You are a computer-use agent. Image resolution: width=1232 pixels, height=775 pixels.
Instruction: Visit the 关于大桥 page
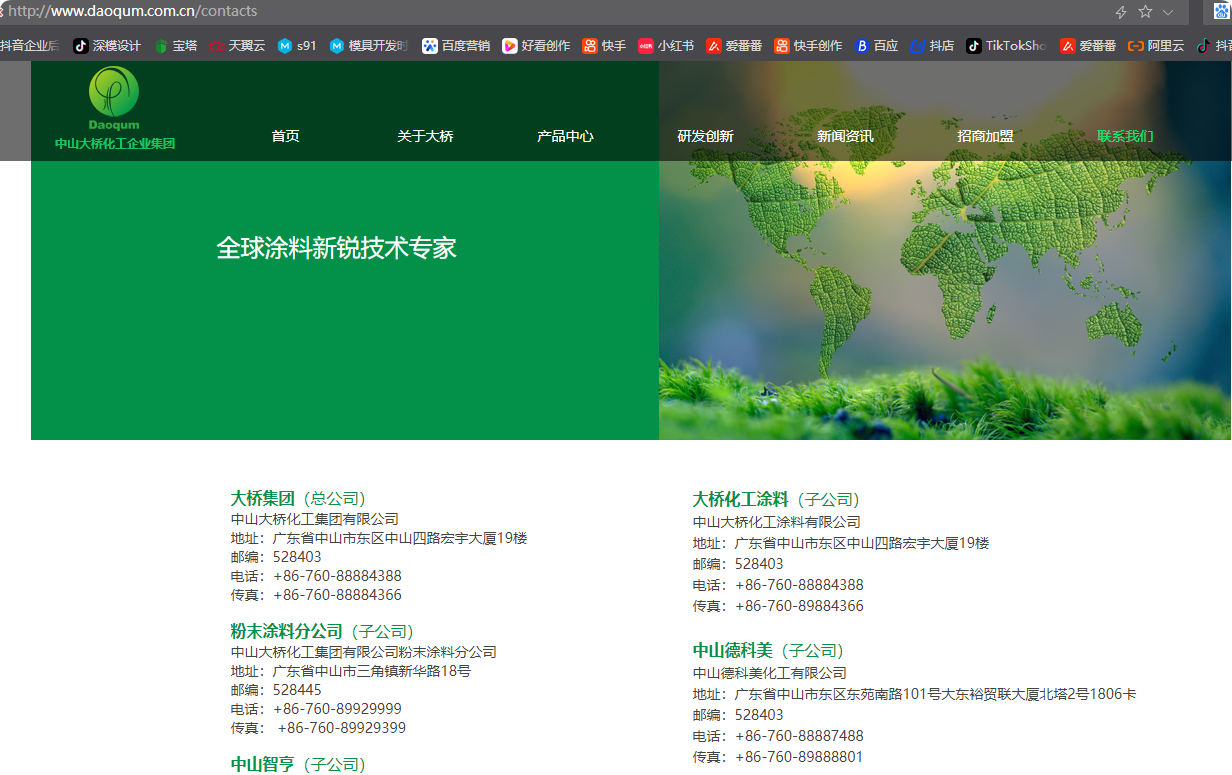click(x=426, y=135)
